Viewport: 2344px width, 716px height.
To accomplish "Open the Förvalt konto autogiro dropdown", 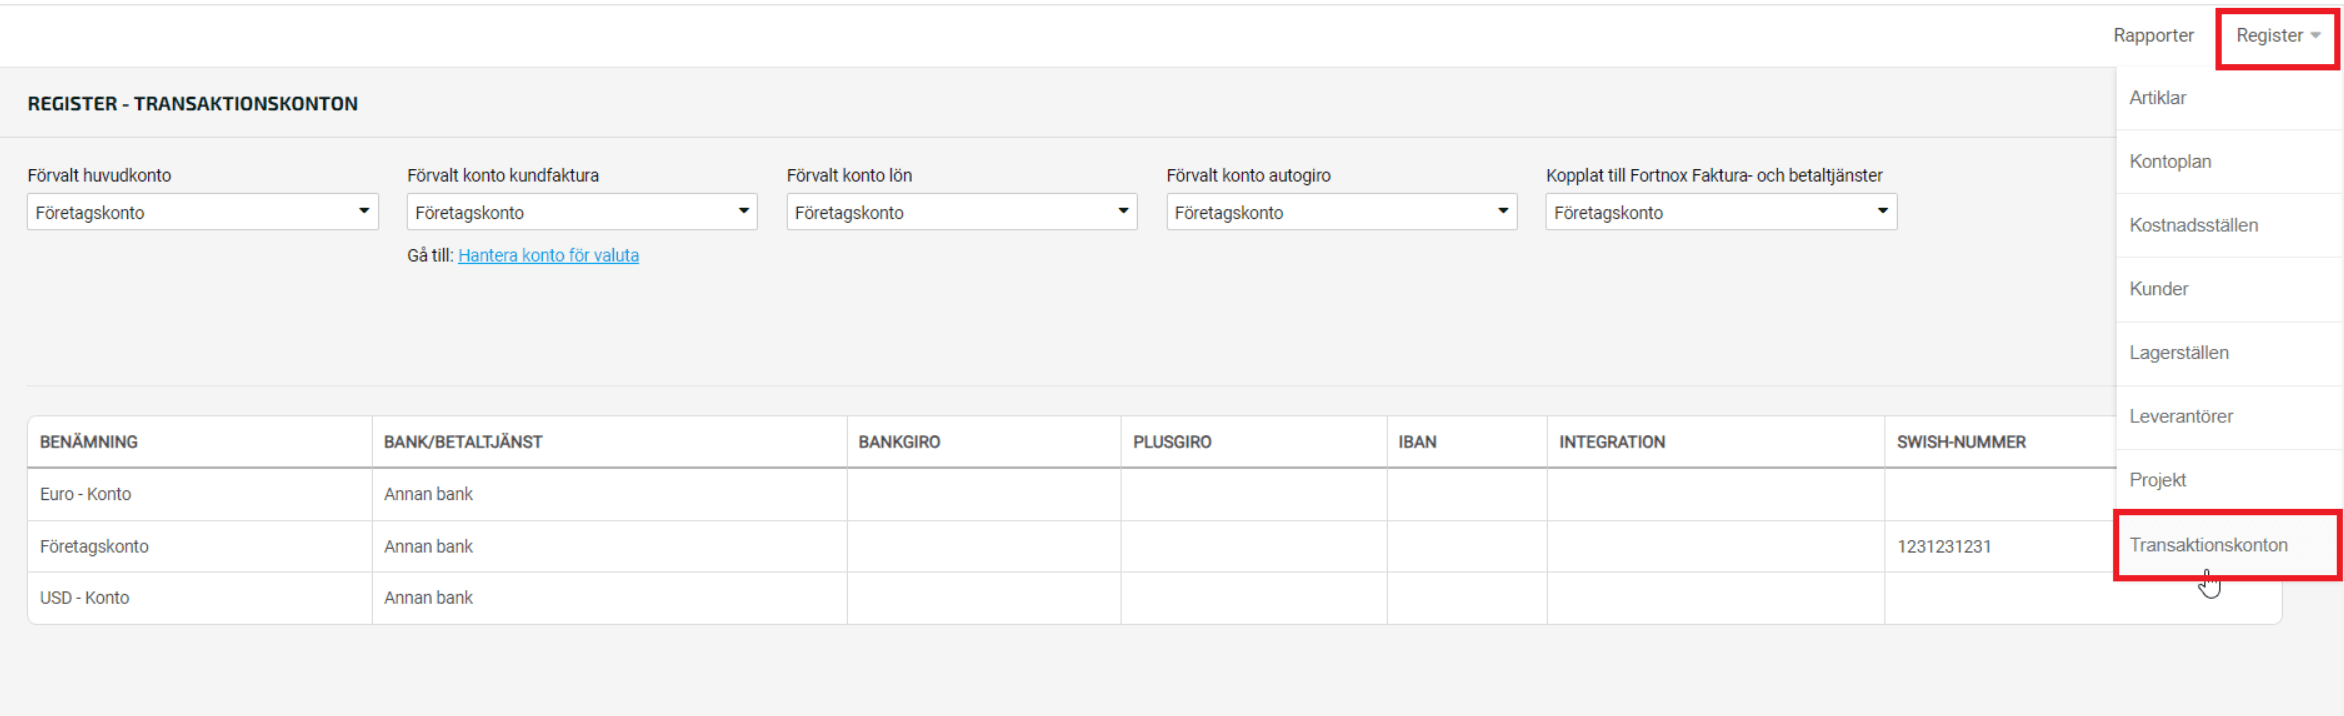I will point(1340,212).
